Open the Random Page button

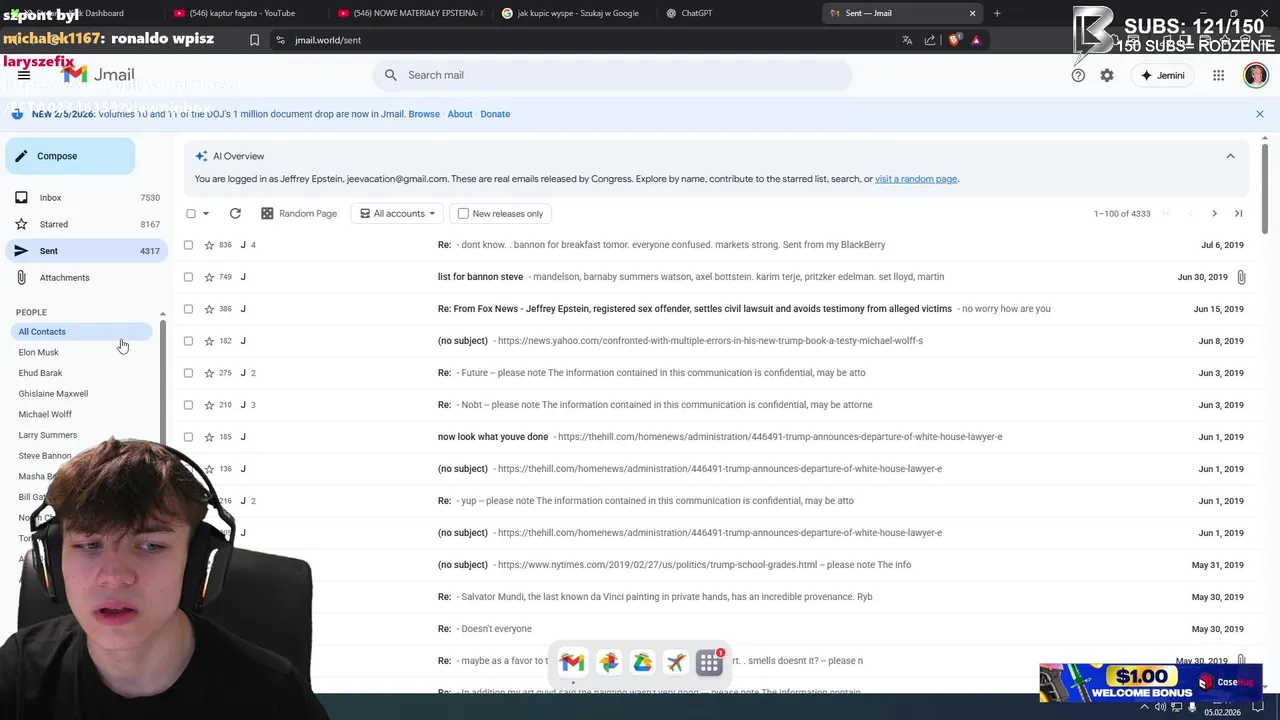299,213
